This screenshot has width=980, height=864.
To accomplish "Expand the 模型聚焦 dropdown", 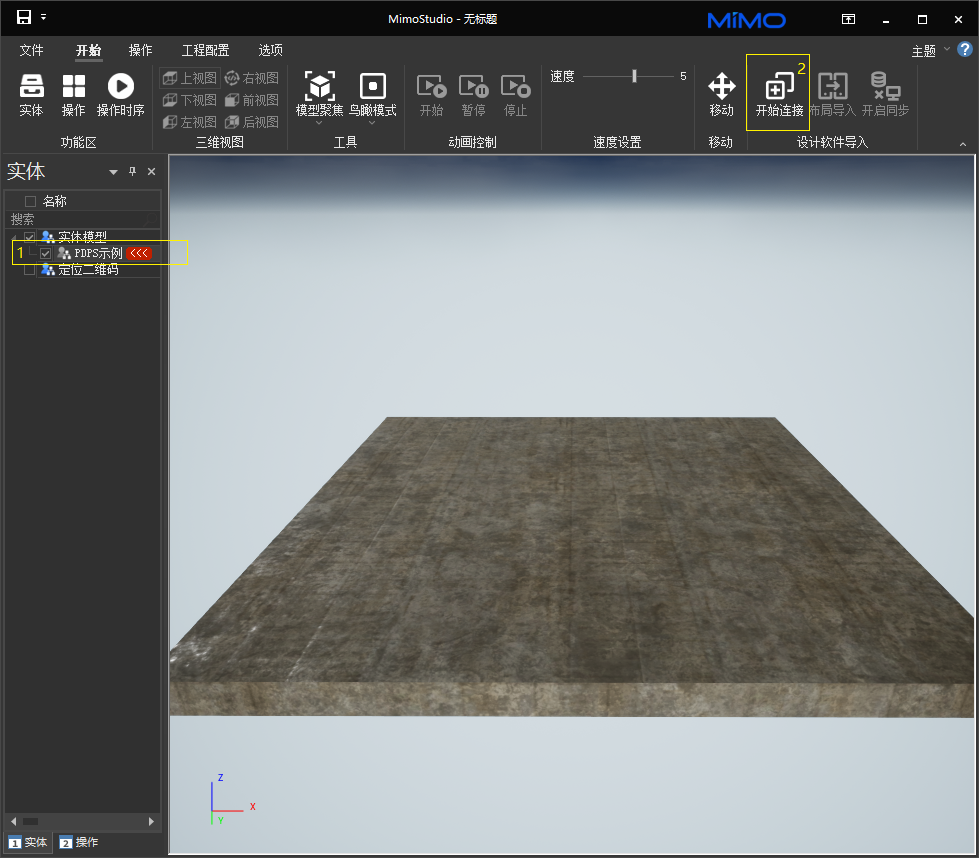I will 319,123.
